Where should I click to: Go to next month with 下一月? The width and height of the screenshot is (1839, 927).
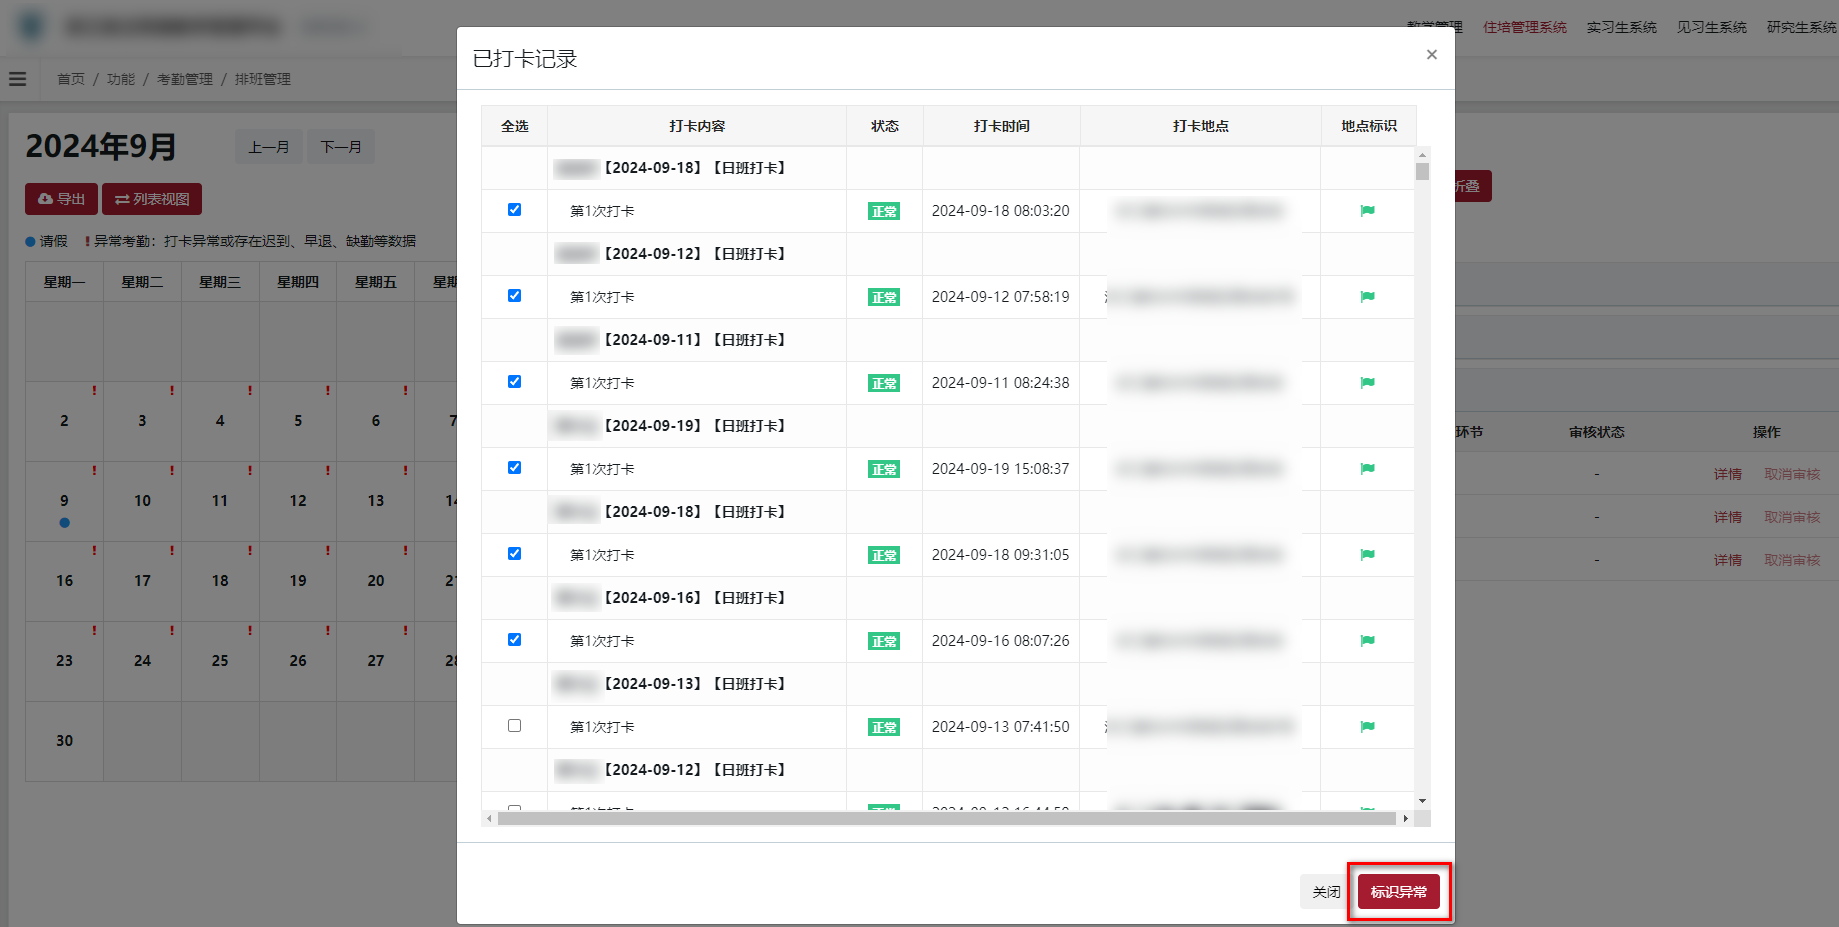click(340, 147)
